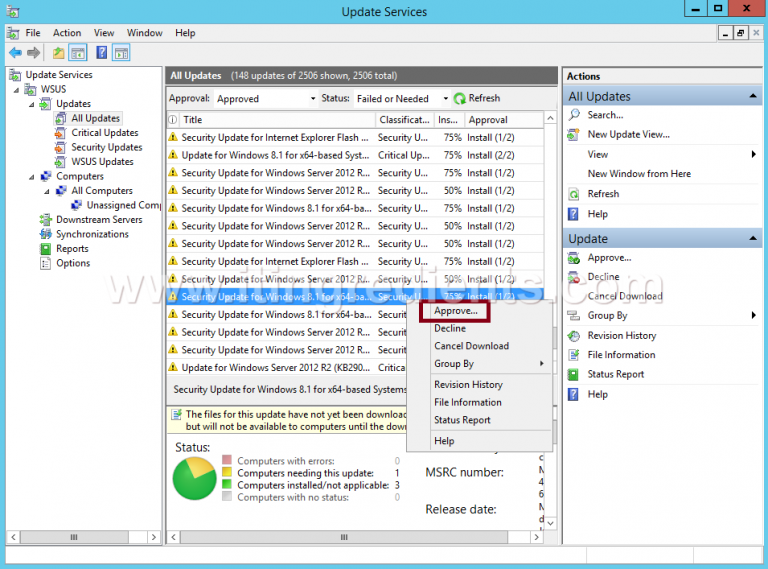
Task: Open the Action menu
Action: 67,33
